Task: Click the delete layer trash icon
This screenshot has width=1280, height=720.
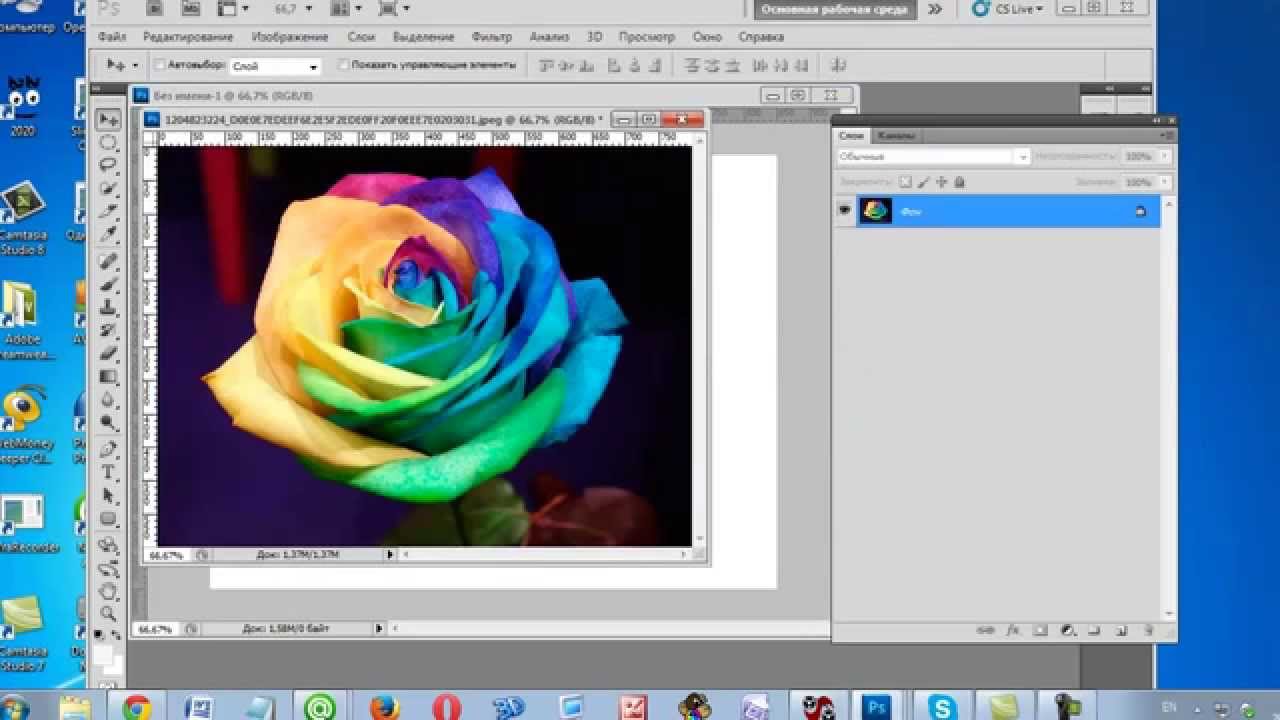Action: tap(1147, 631)
